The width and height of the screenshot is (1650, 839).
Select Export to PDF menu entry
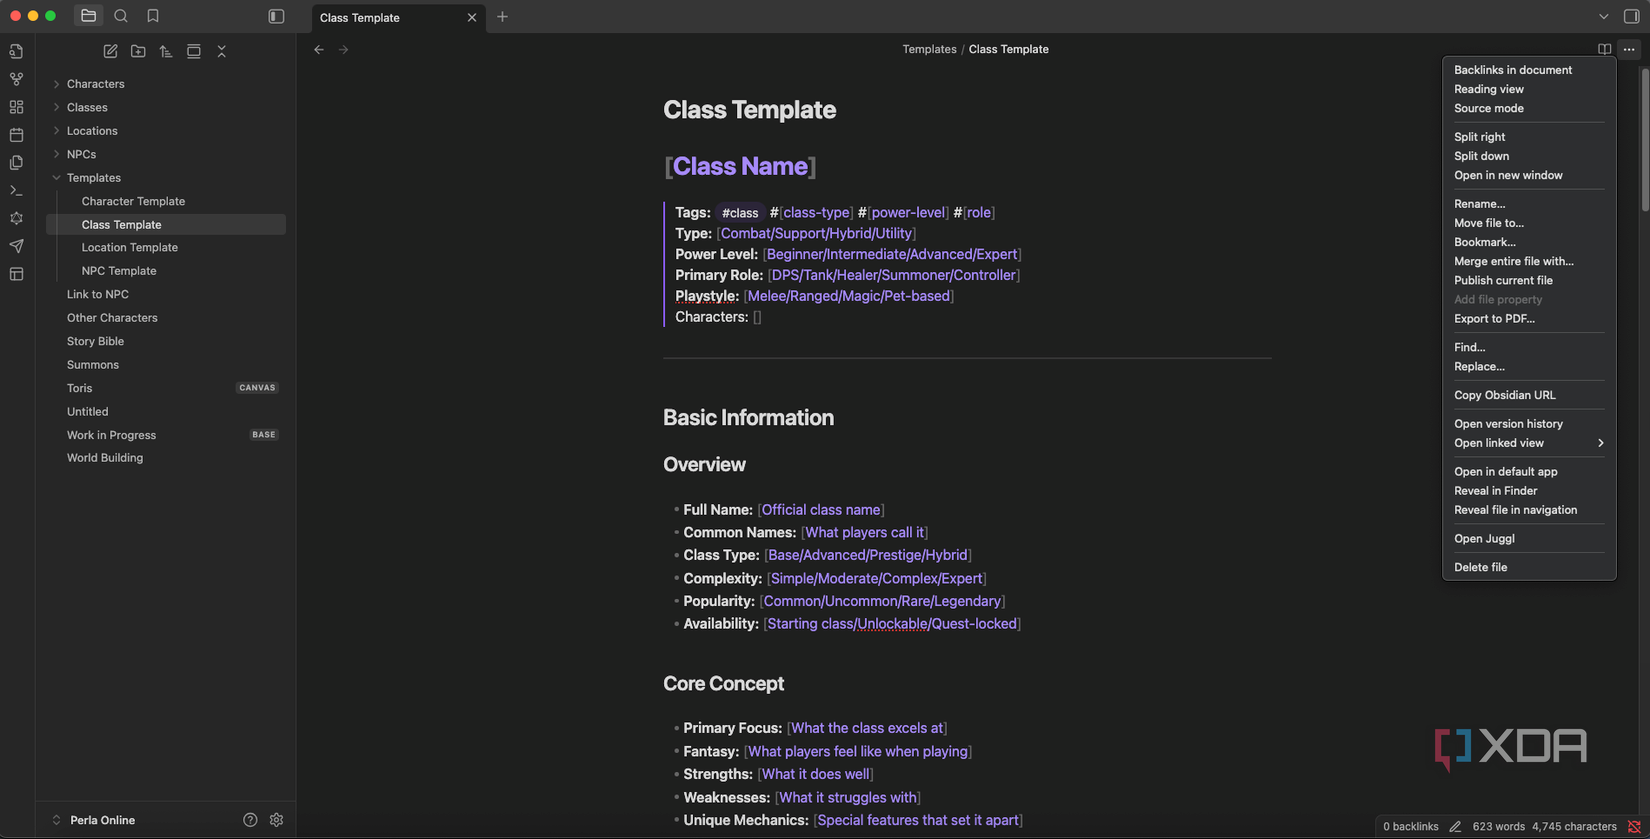(1494, 319)
